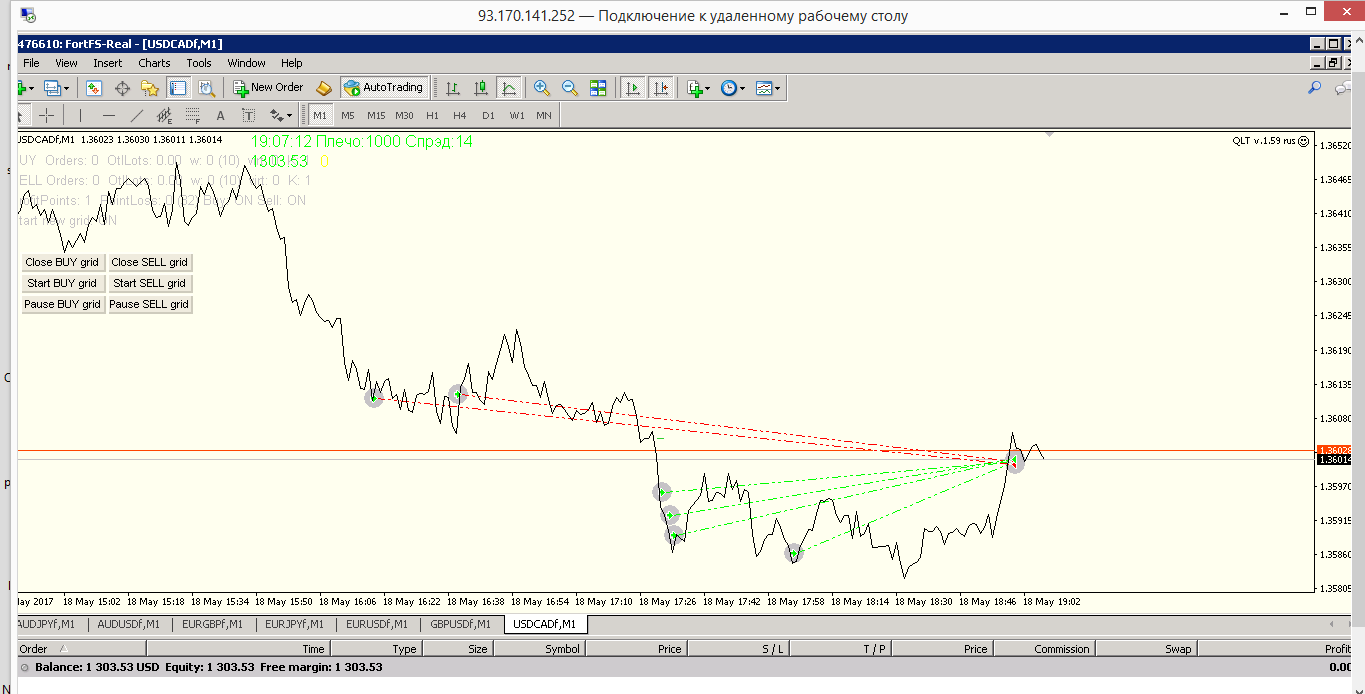Zoom in on the chart
Image resolution: width=1365 pixels, height=694 pixels.
(x=542, y=88)
